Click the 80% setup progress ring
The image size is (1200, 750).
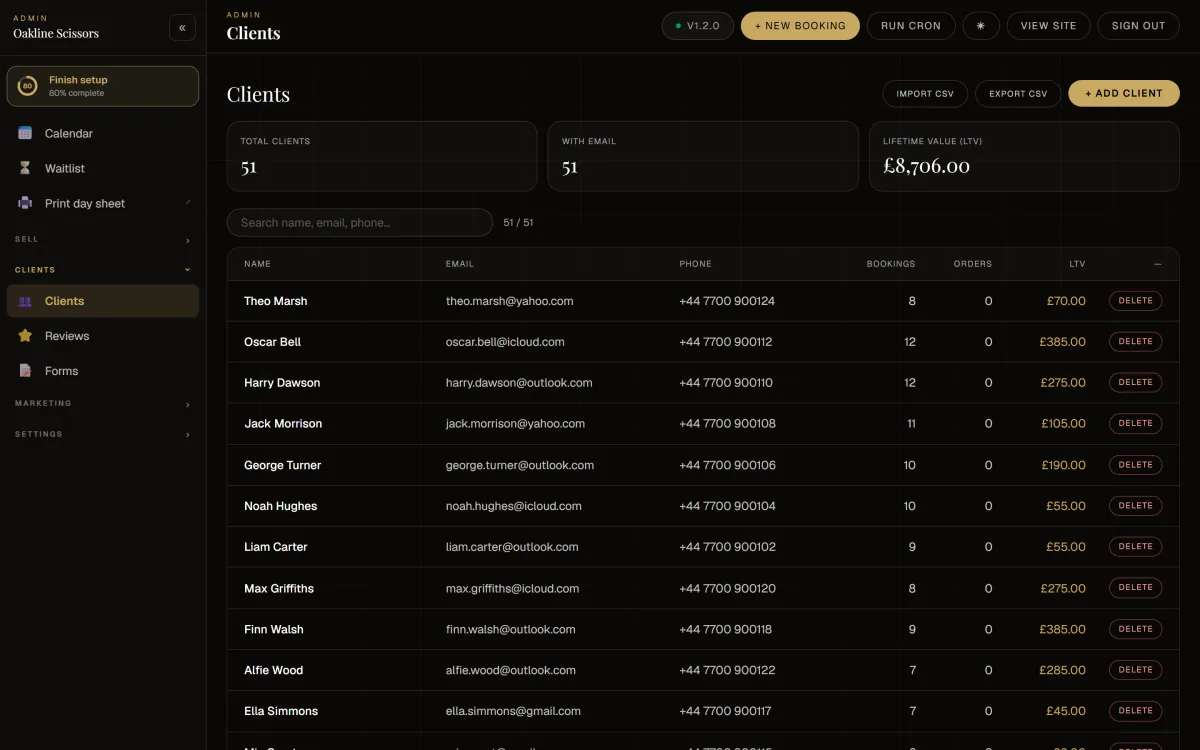[x=28, y=86]
